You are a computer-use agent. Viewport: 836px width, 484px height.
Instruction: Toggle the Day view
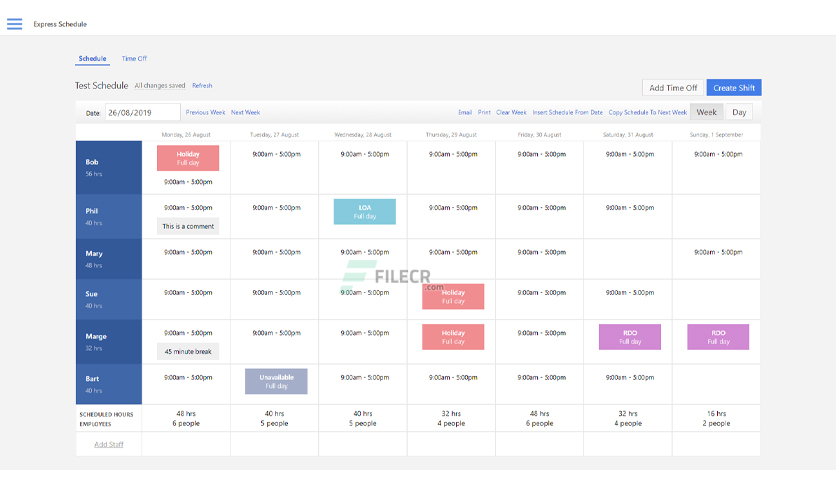tap(739, 112)
